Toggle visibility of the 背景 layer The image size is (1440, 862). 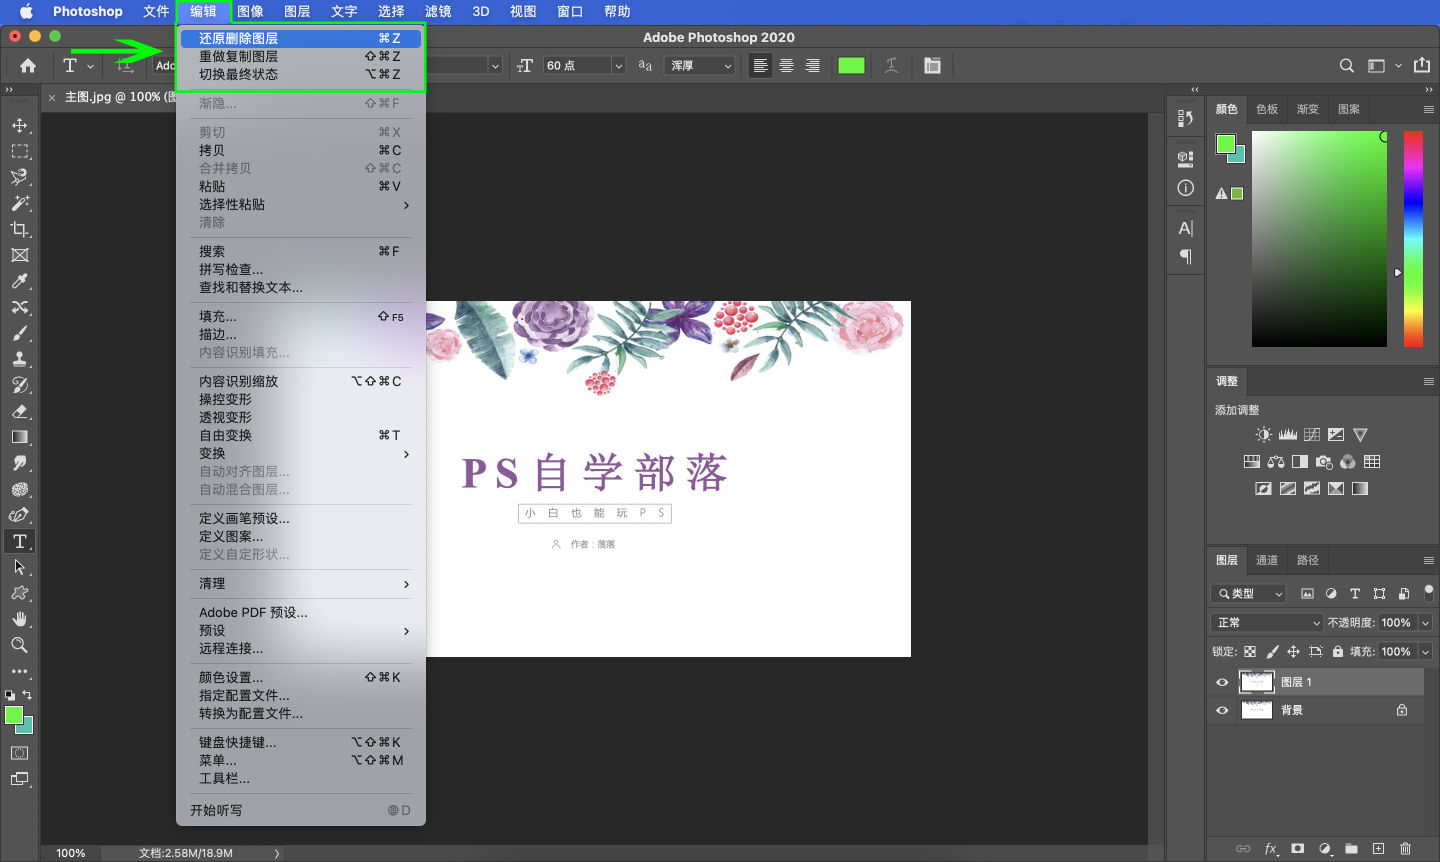pyautogui.click(x=1222, y=710)
